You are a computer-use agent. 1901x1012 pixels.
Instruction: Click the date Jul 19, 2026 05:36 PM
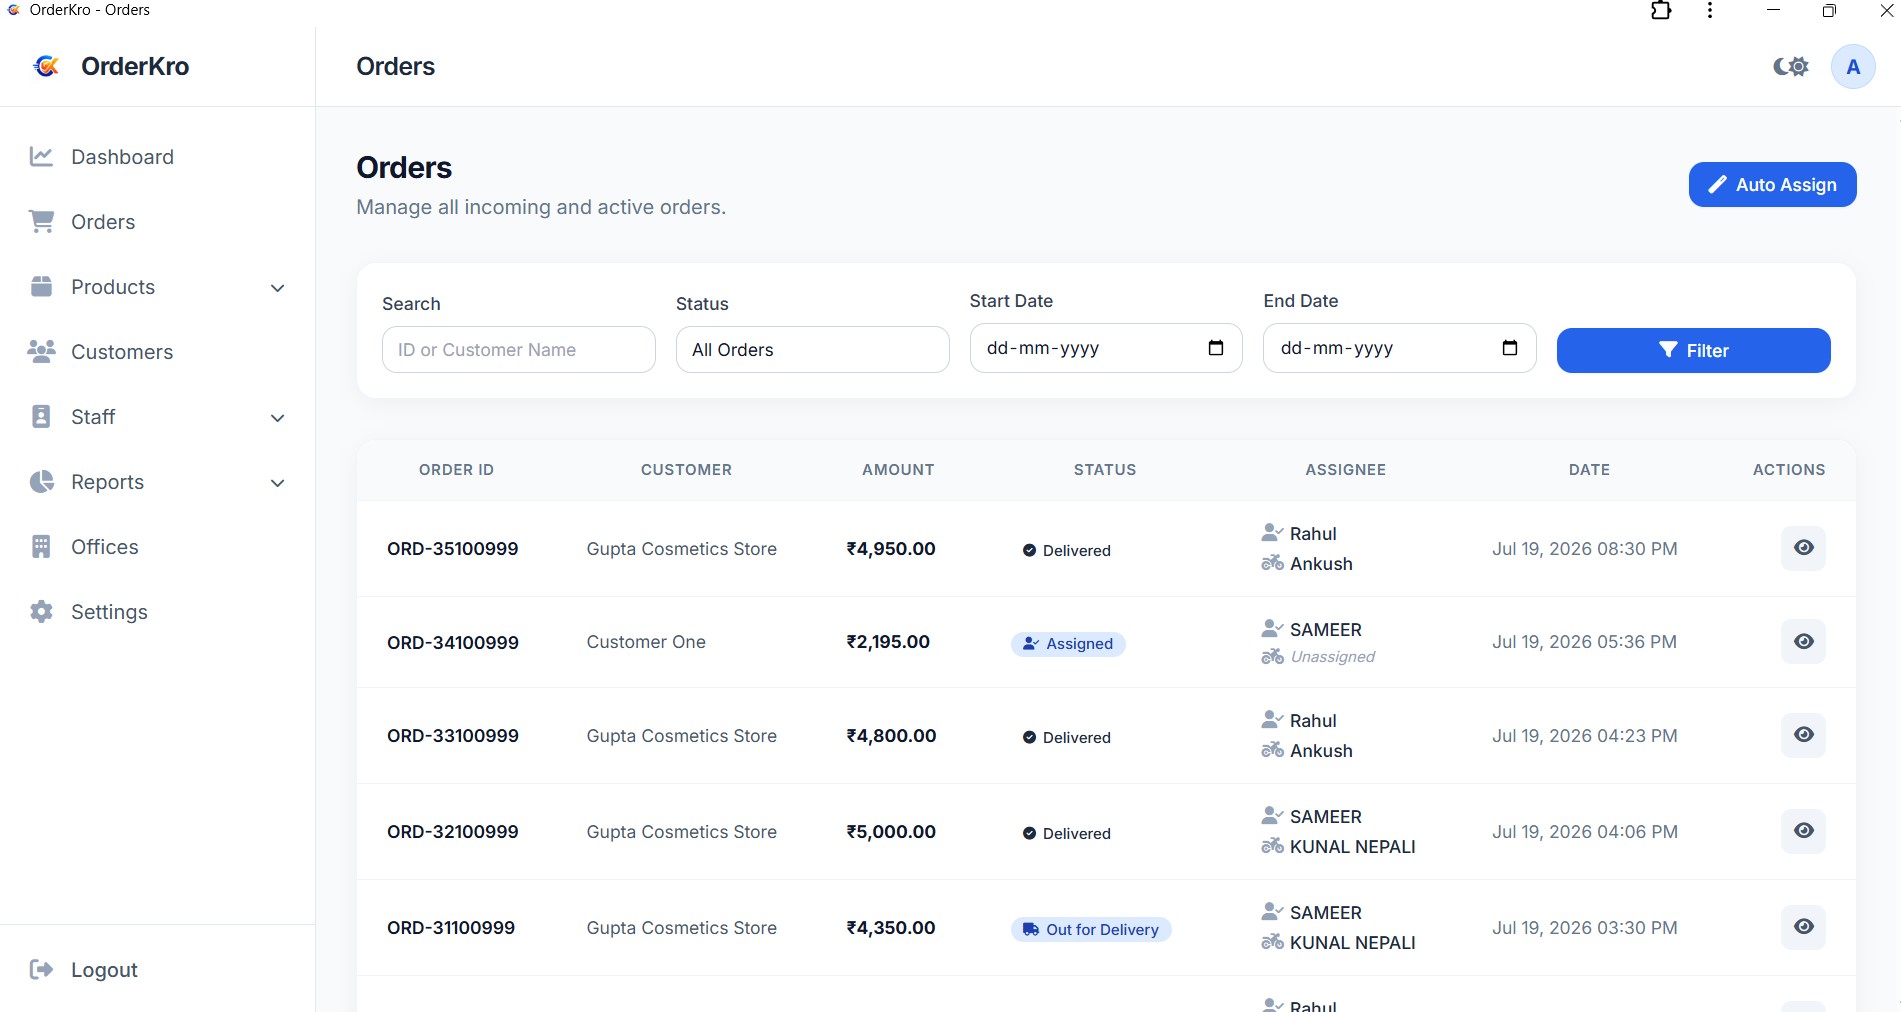[1585, 642]
